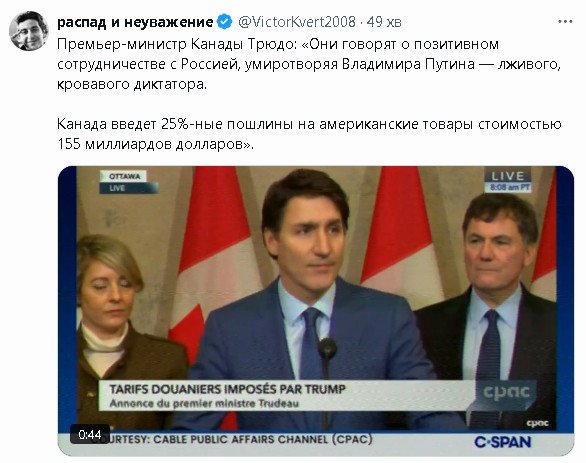Open the three-dot more options menu
Image resolution: width=586 pixels, height=463 pixels.
pyautogui.click(x=565, y=22)
